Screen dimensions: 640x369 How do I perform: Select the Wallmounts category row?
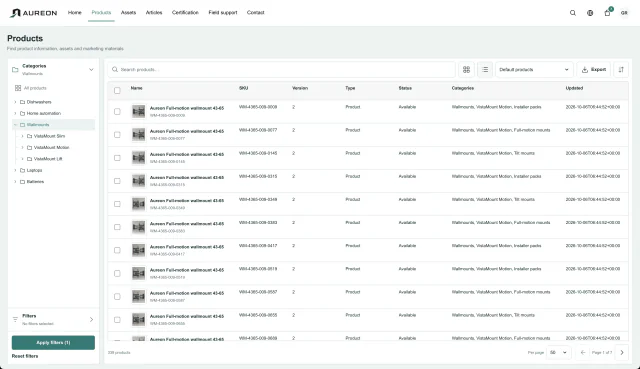[x=53, y=125]
